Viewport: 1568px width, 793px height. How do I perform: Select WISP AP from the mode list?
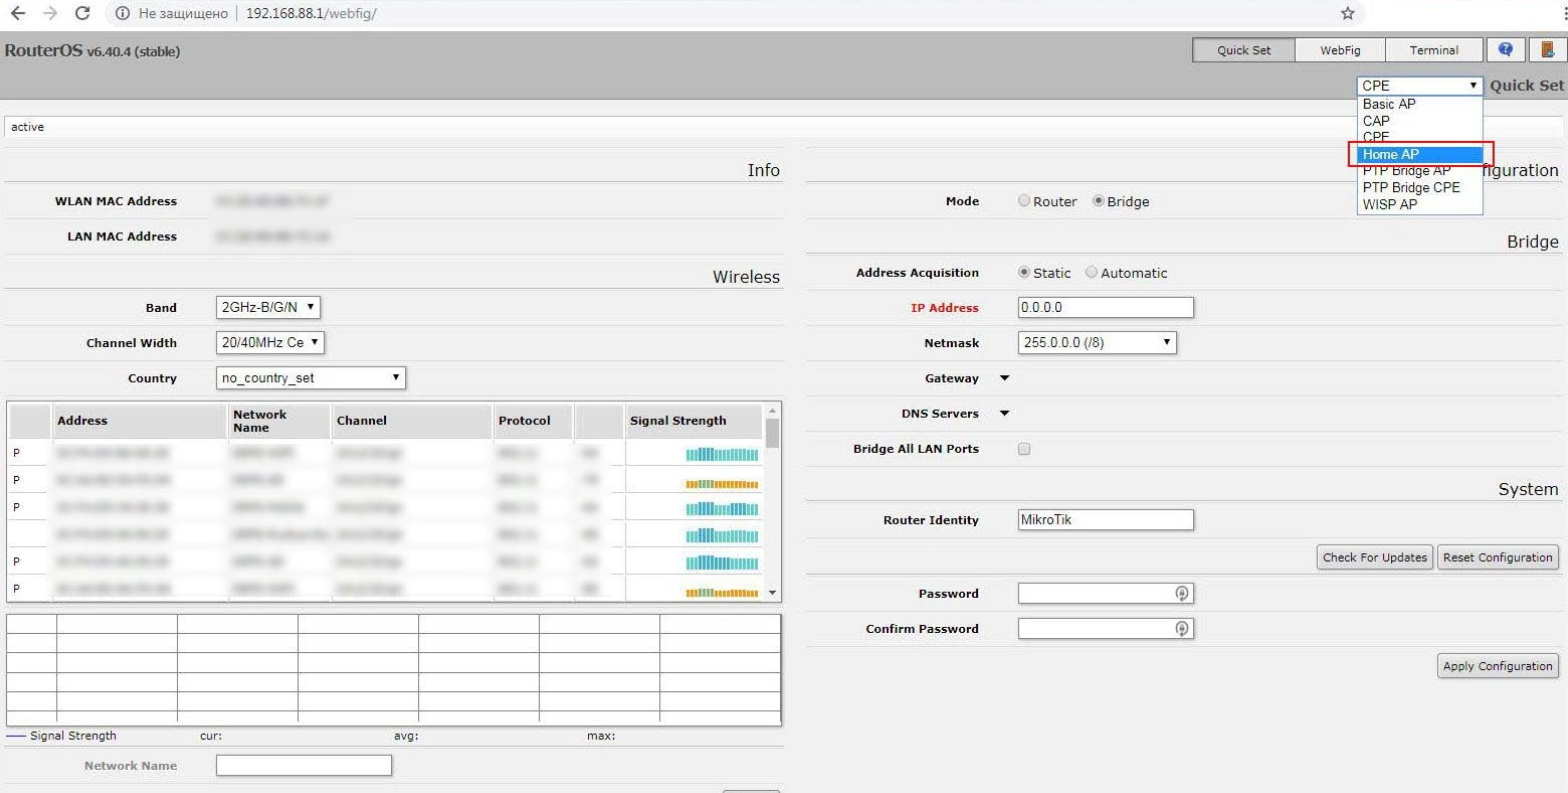click(x=1420, y=204)
